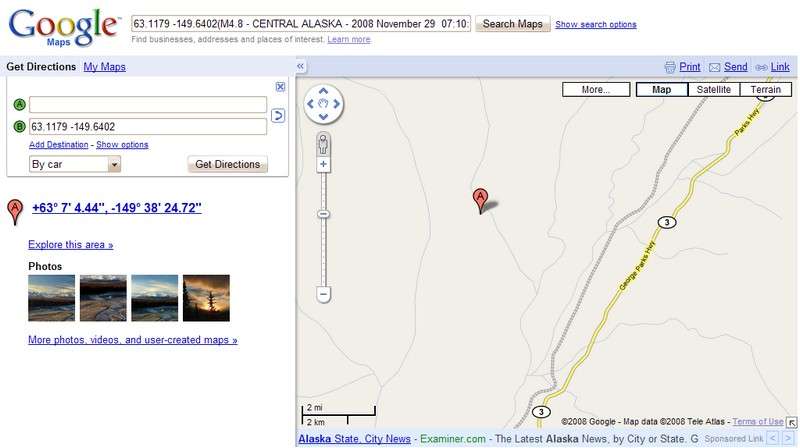Collapse the left panel with the double-arrow icon

[301, 66]
